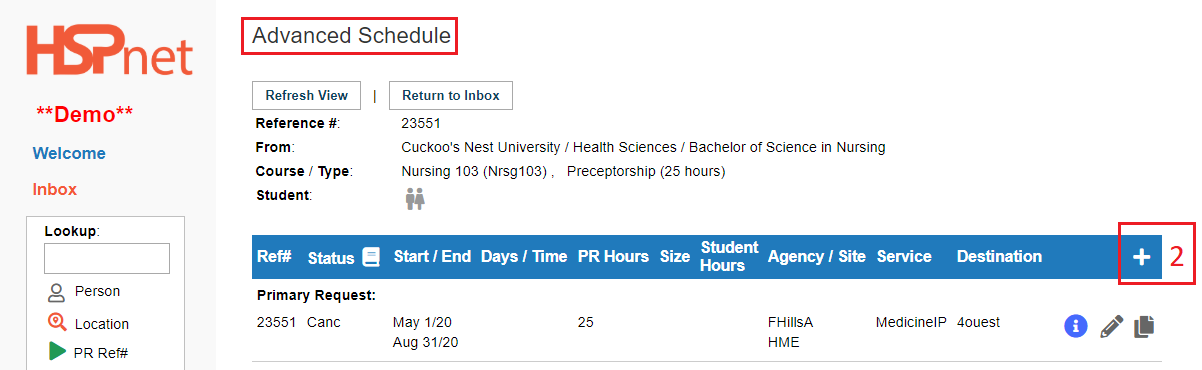Edit request 23551 with pencil icon
Image resolution: width=1202 pixels, height=370 pixels.
click(1111, 326)
